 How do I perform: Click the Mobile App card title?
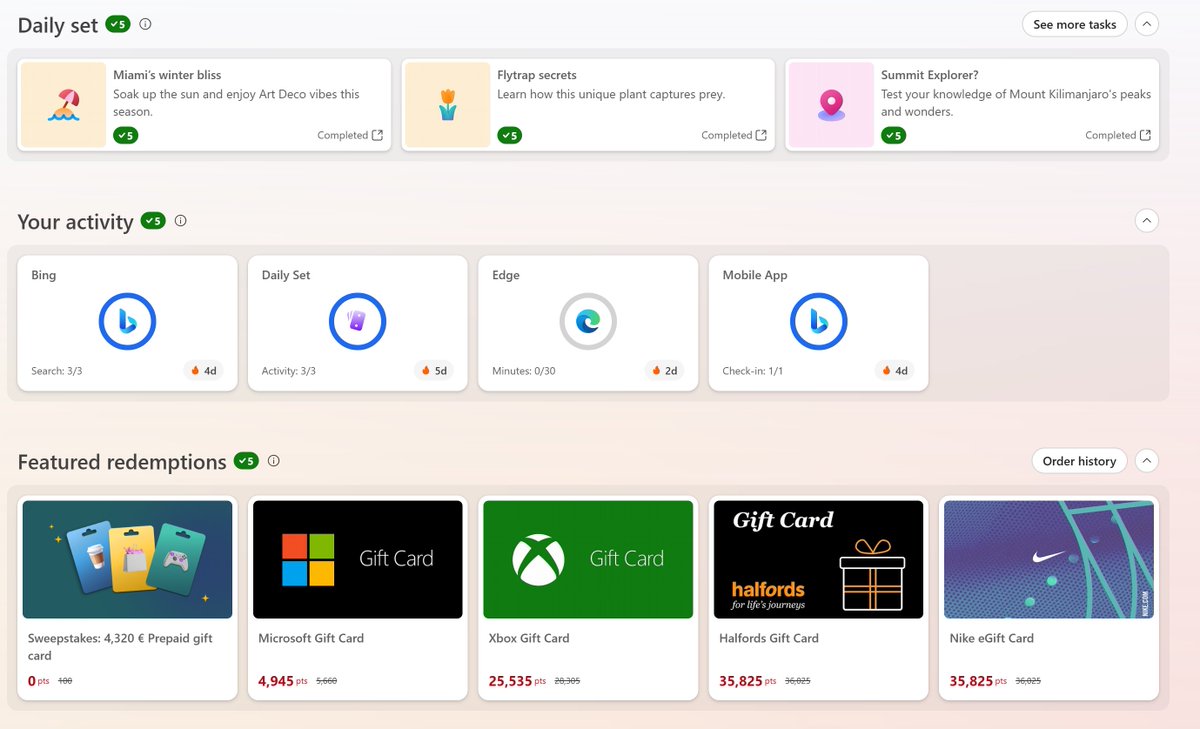[x=755, y=275]
